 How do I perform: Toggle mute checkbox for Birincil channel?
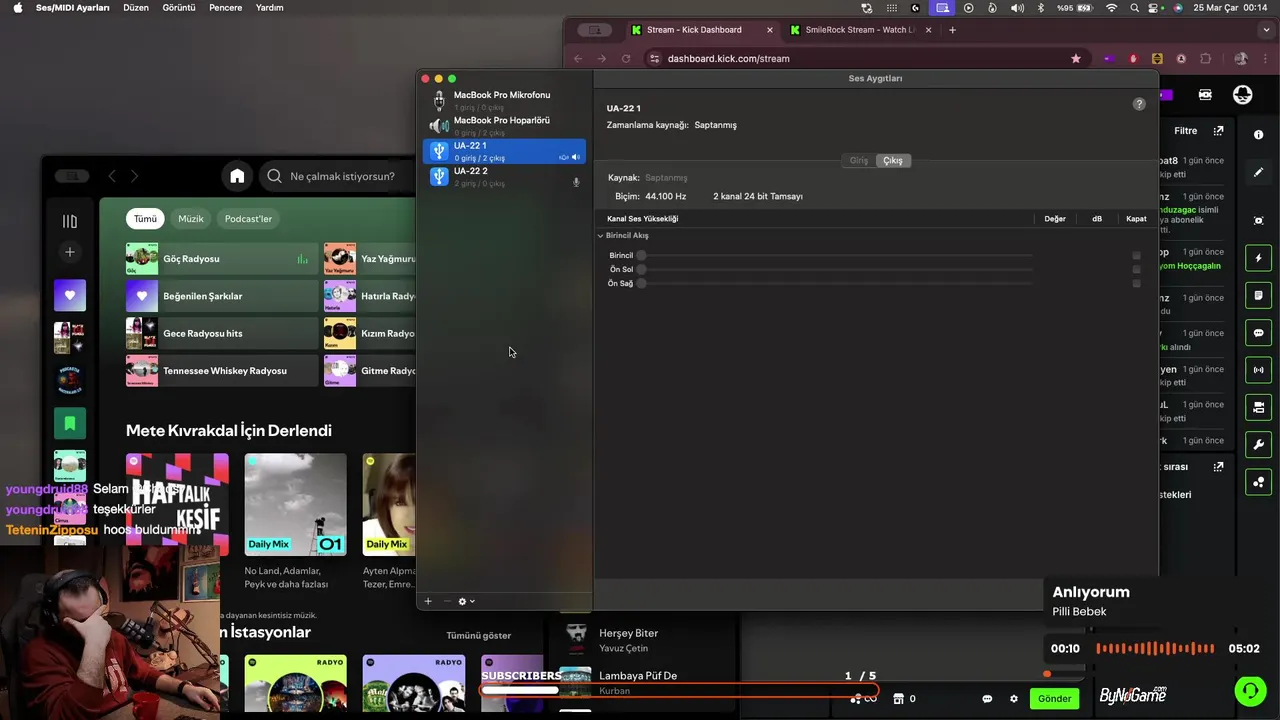click(1137, 255)
